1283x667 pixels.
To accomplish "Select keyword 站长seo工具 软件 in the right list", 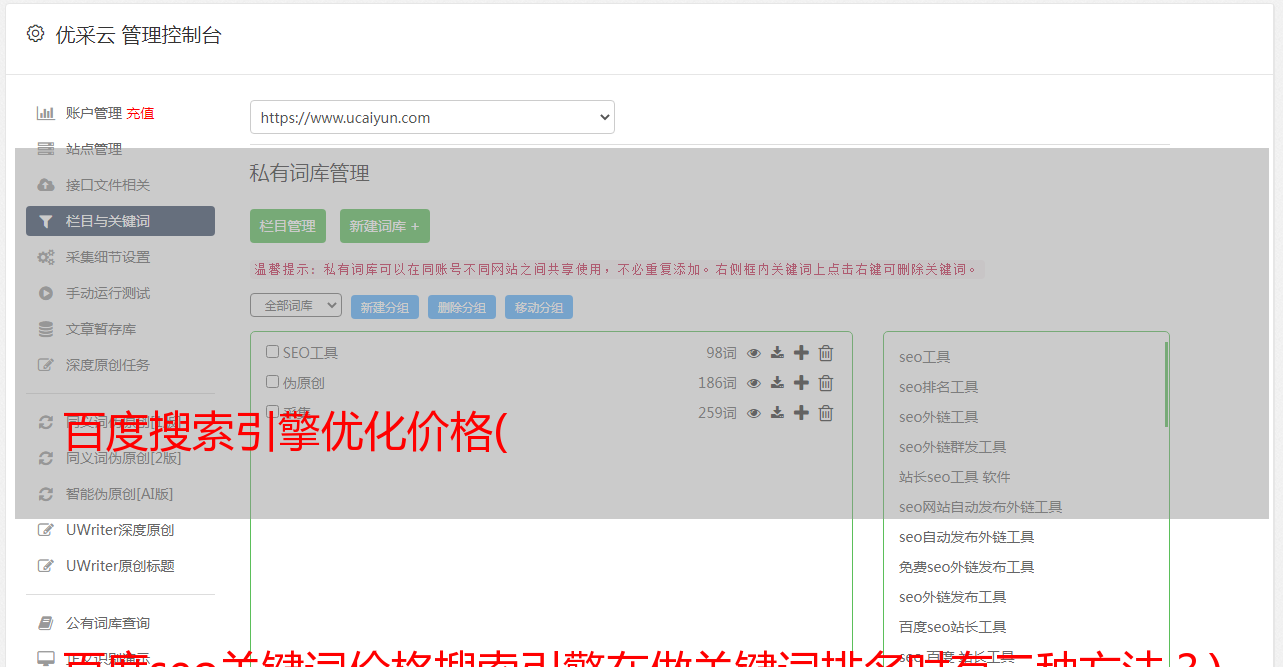I will [955, 477].
